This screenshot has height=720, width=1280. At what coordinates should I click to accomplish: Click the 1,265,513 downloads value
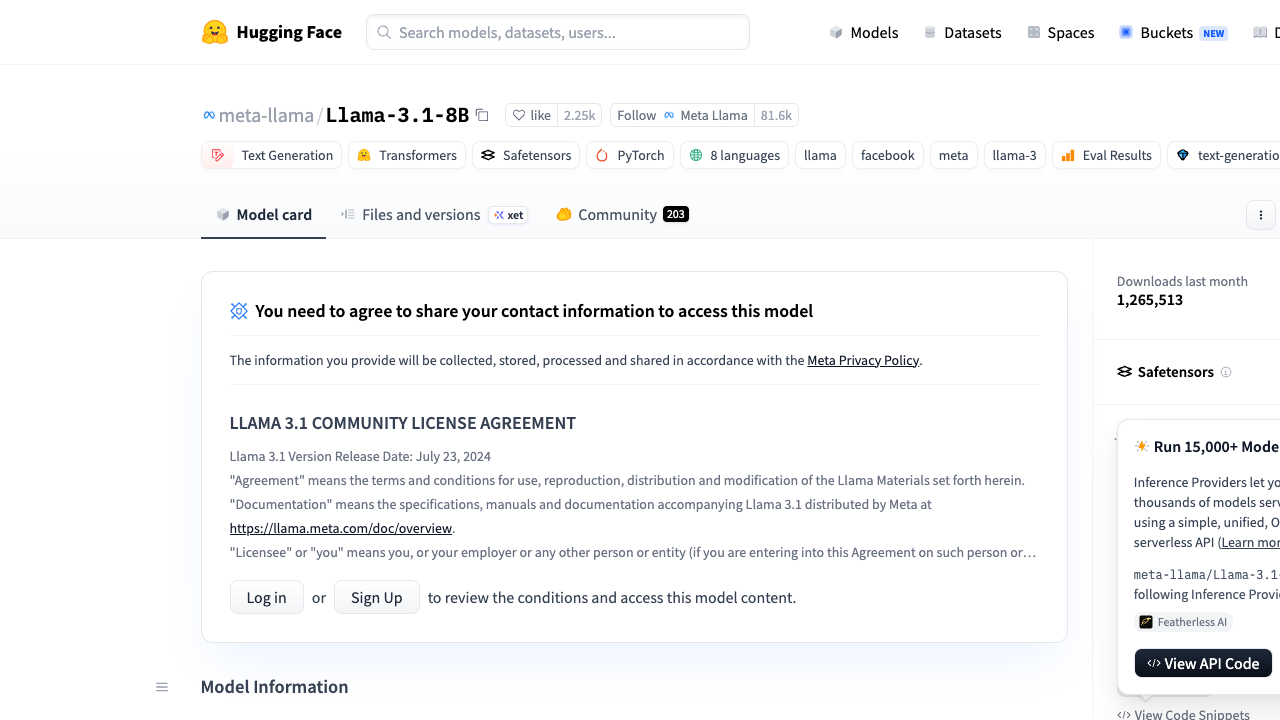[1150, 300]
